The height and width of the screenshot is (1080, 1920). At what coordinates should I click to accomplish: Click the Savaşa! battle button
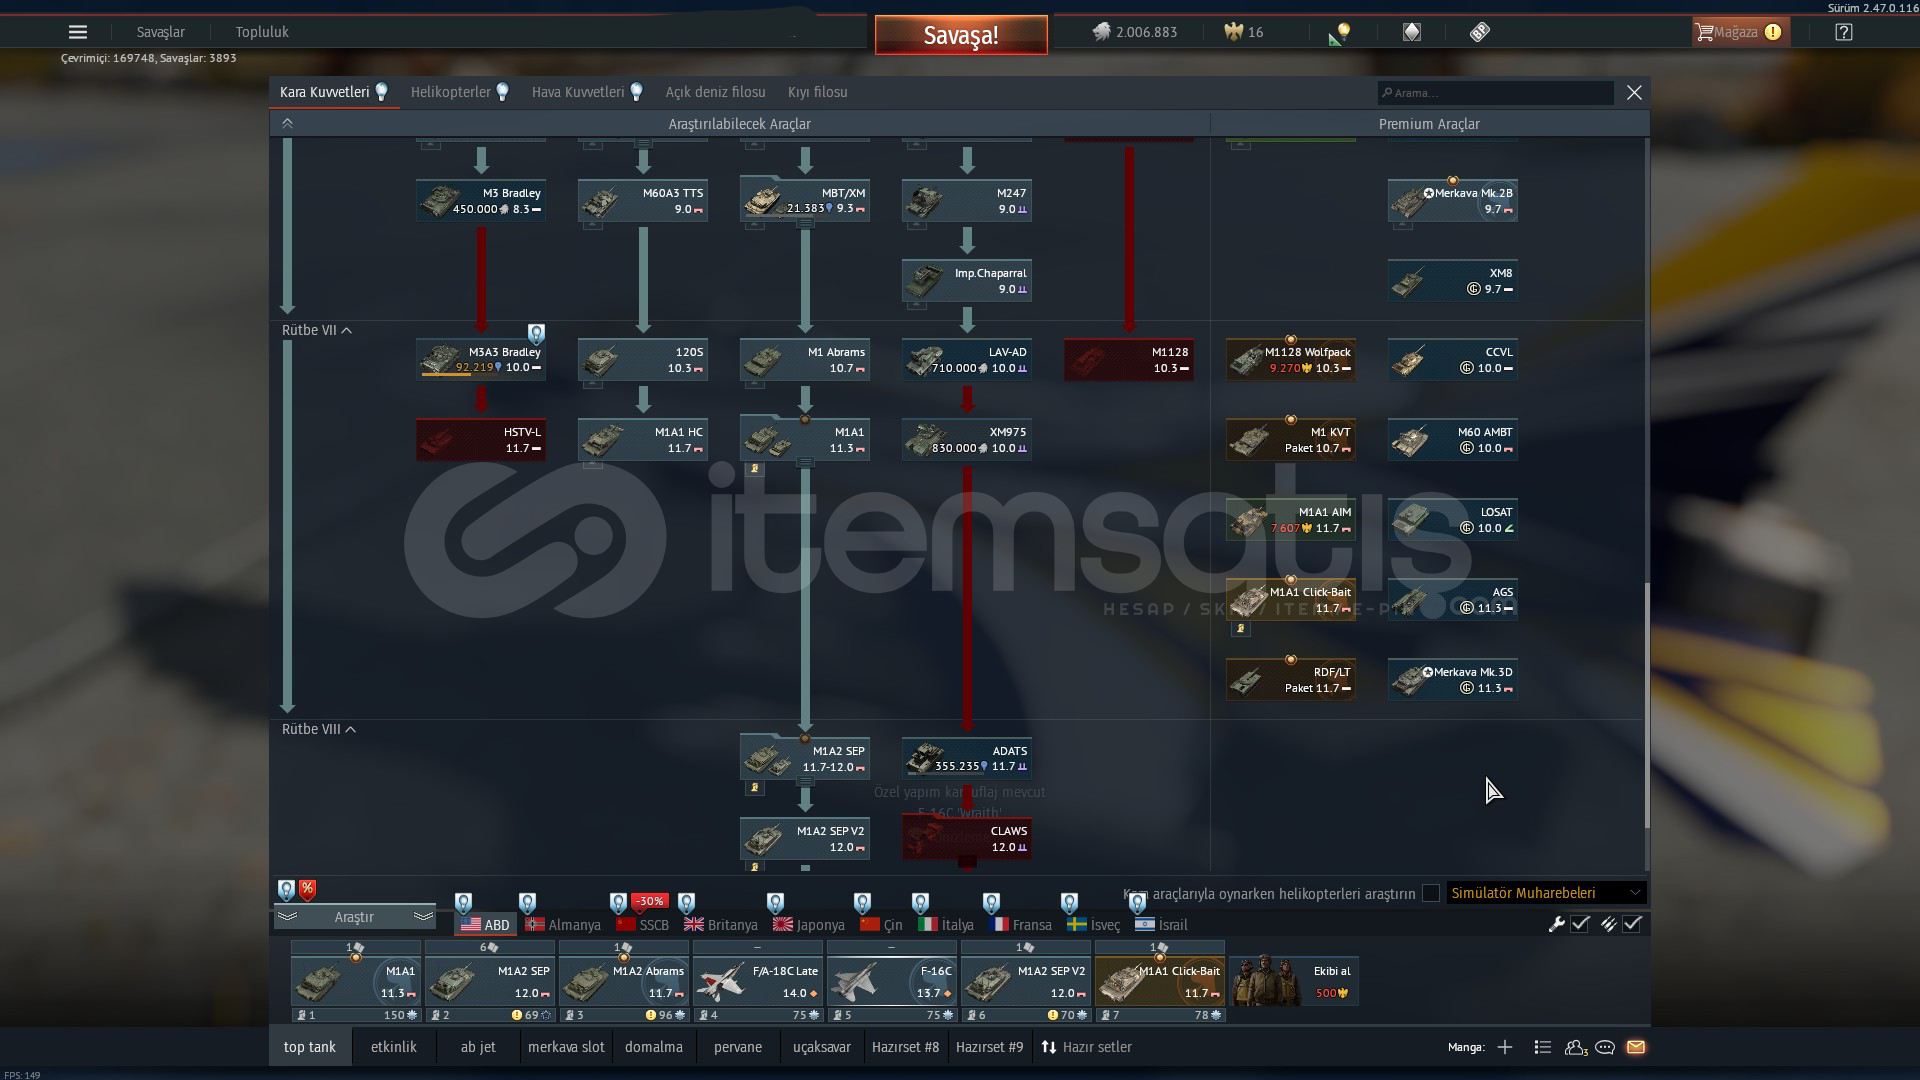click(x=961, y=35)
